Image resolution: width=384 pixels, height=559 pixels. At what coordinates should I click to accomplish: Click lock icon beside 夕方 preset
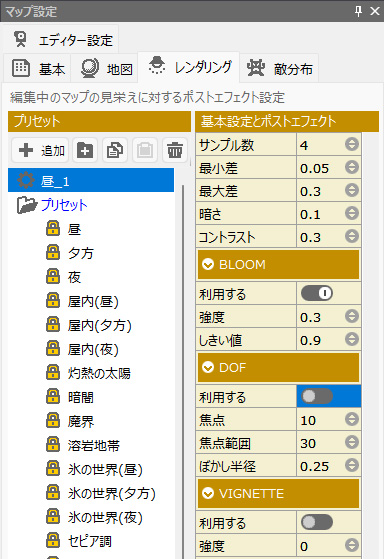(x=53, y=252)
